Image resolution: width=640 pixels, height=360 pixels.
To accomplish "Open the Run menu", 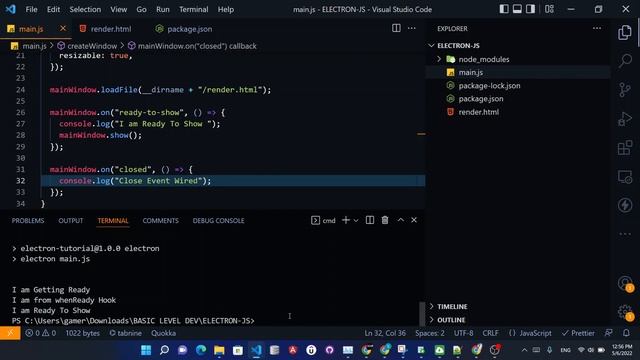I will [162, 9].
